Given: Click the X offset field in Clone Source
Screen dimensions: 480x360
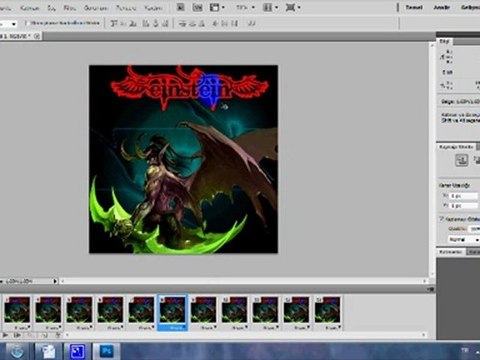Looking at the screenshot, I should [464, 196].
